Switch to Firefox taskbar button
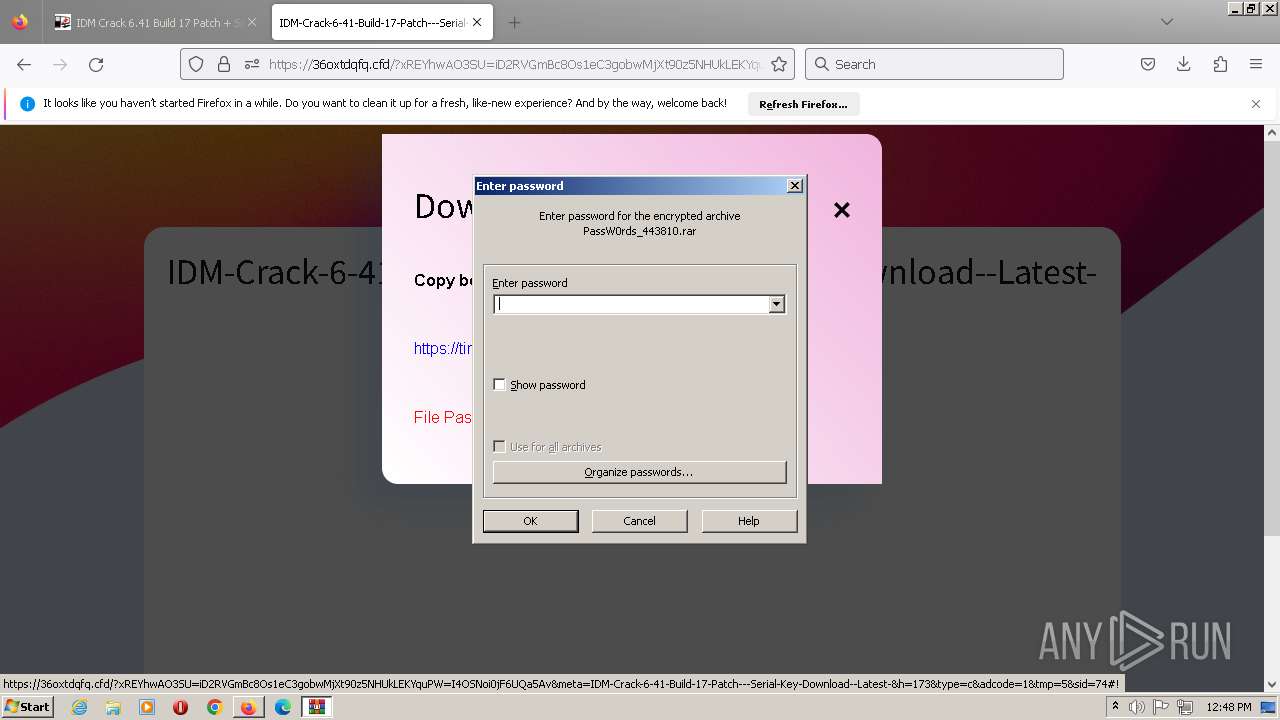Viewport: 1280px width, 720px height. (x=247, y=707)
